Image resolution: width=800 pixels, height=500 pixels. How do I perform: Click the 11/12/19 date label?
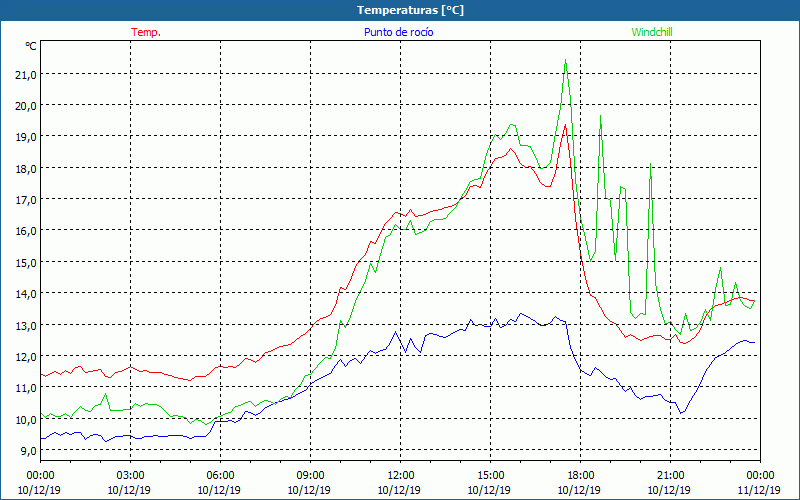click(760, 490)
